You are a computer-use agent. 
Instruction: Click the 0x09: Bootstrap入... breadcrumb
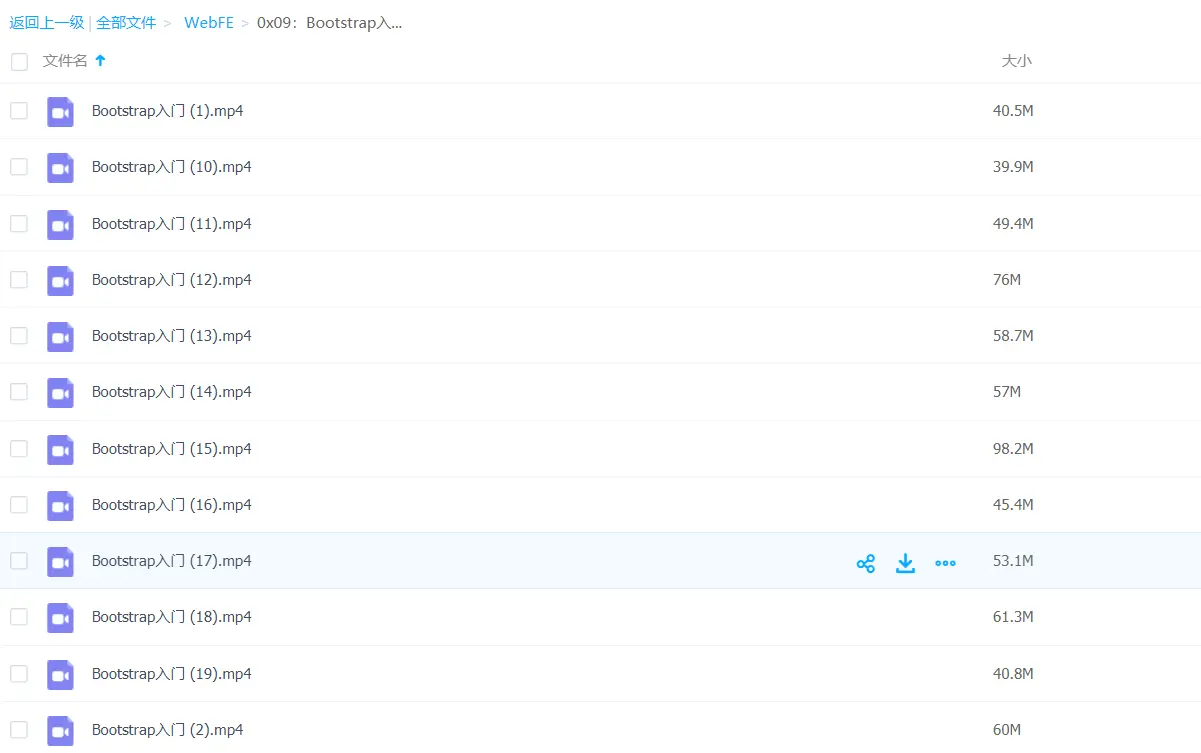[x=329, y=22]
